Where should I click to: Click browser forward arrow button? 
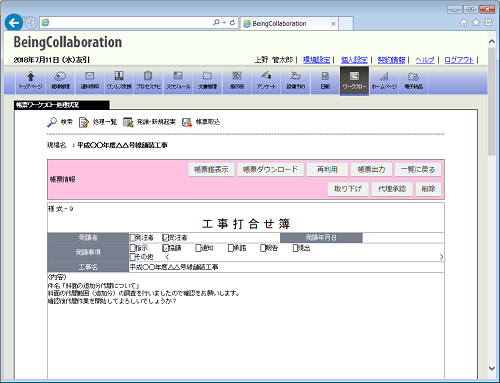(31, 23)
